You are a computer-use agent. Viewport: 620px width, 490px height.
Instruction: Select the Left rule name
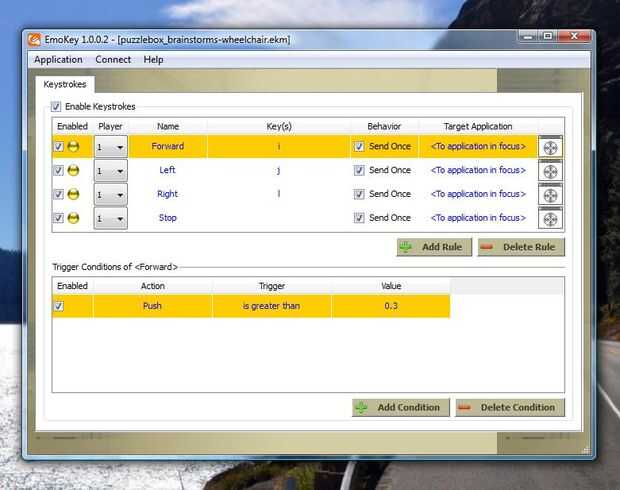click(x=167, y=170)
